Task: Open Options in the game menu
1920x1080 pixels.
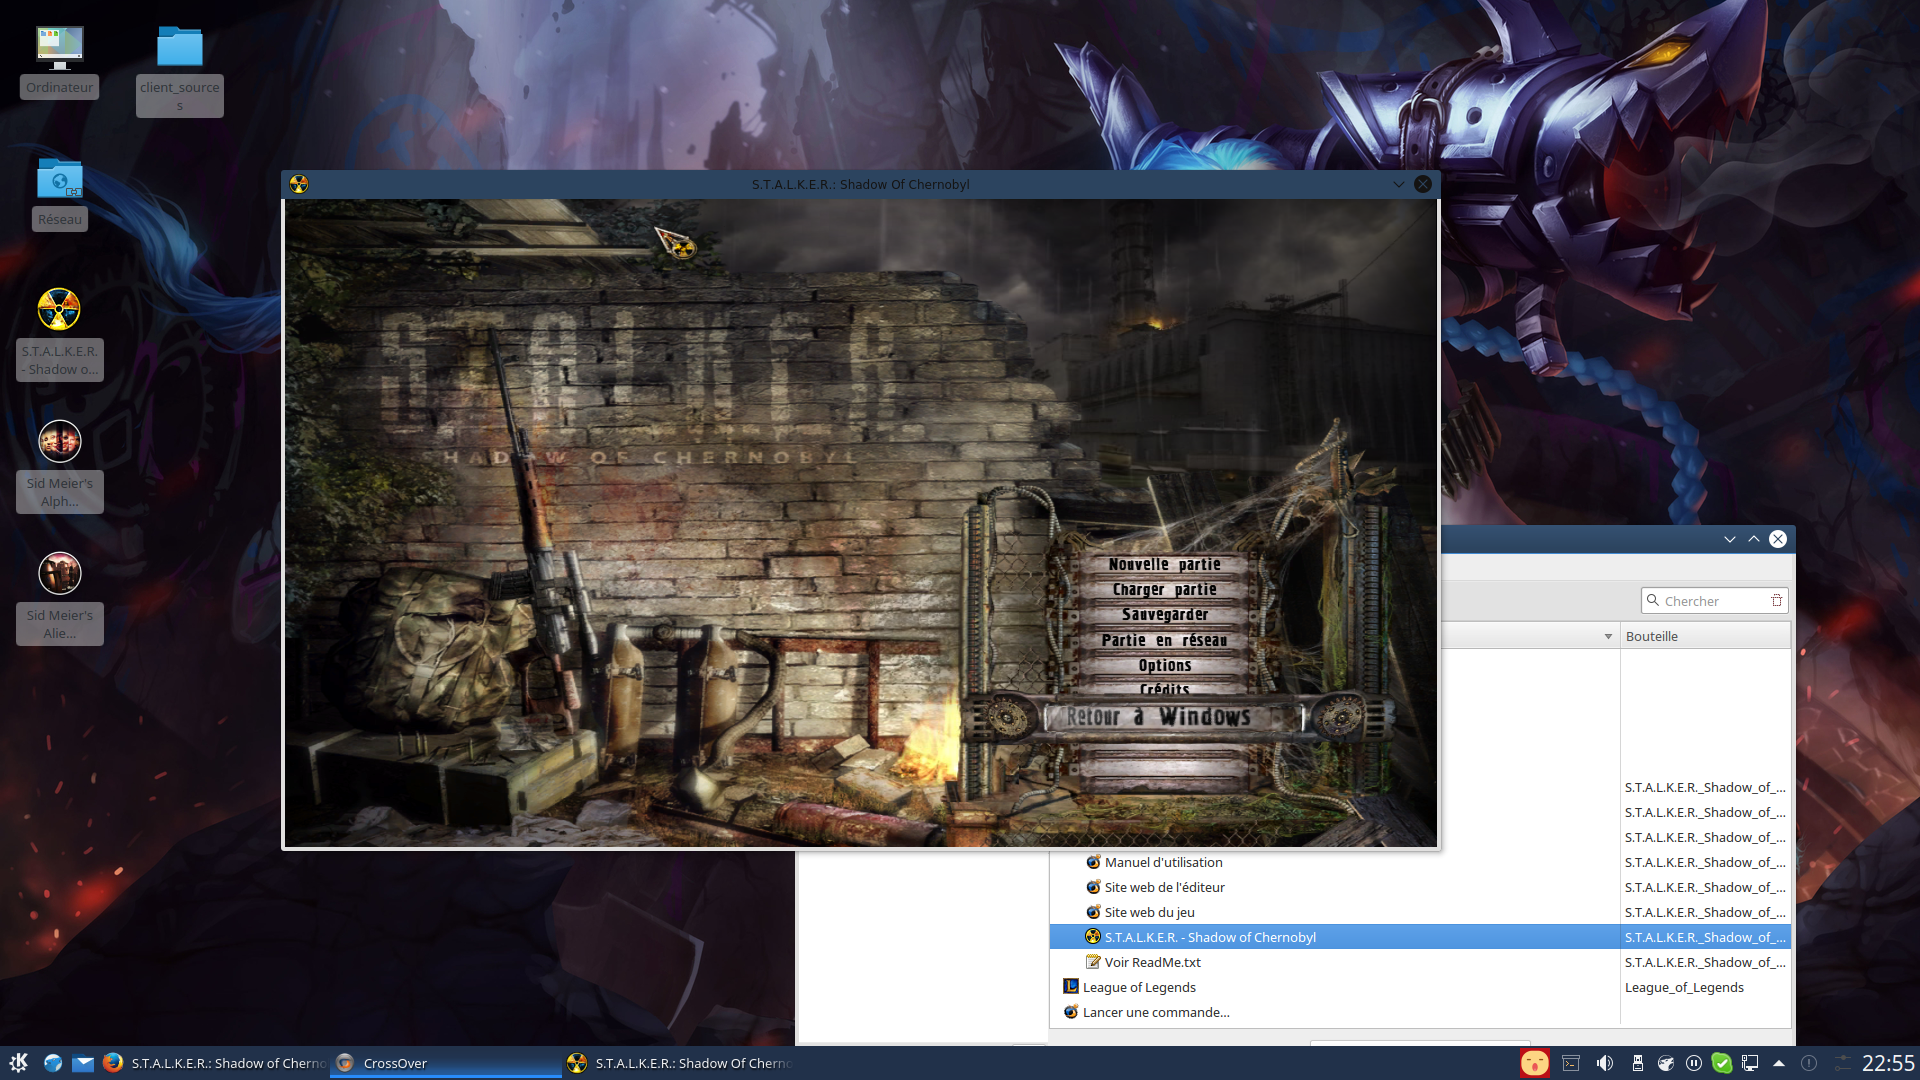Action: (1164, 666)
